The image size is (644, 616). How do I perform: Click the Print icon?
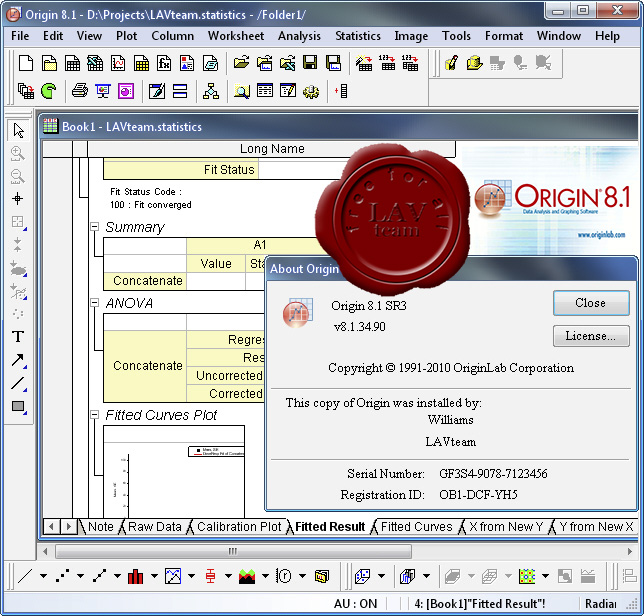point(80,91)
